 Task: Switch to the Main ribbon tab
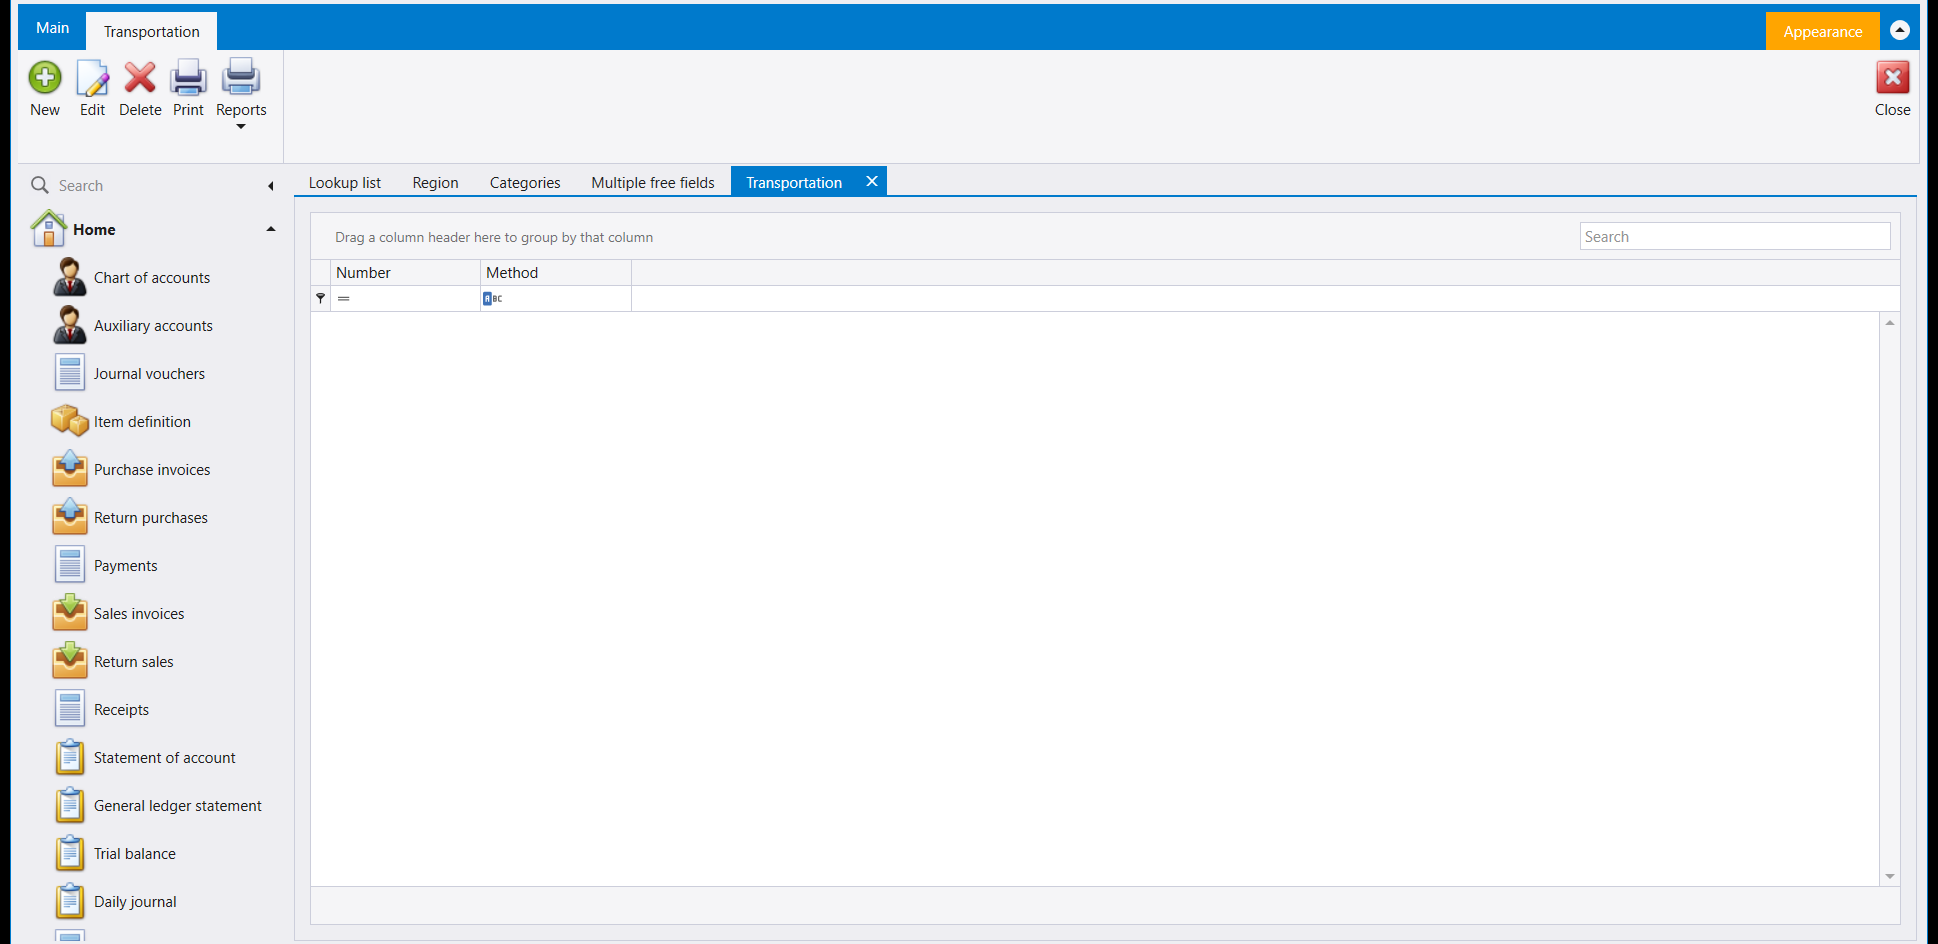point(52,28)
